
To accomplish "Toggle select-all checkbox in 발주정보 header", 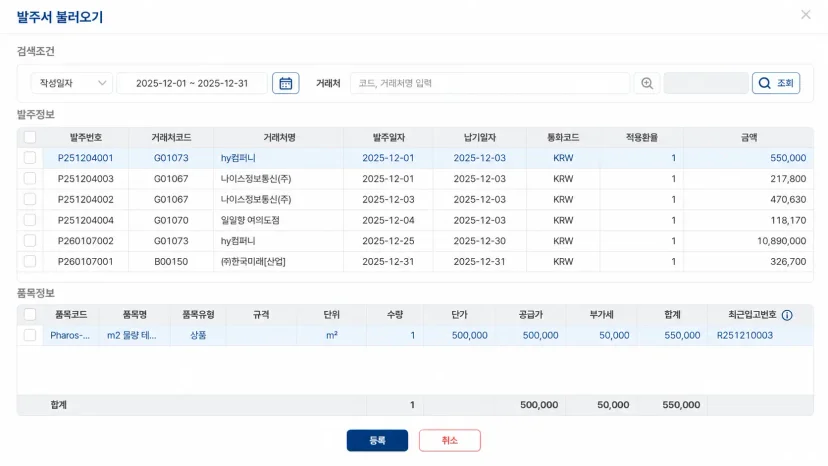I will (30, 137).
